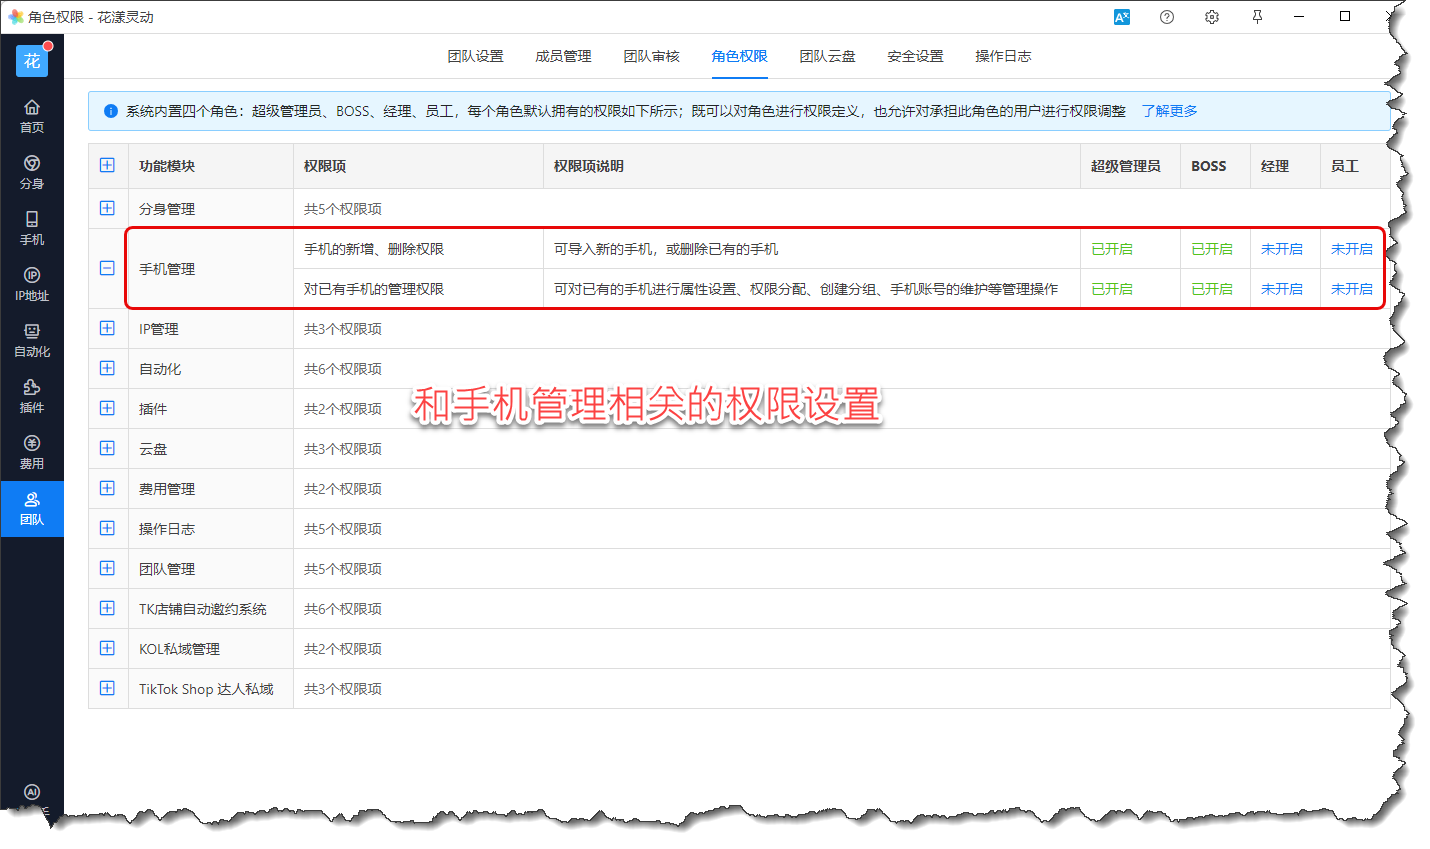Open the 手机 sidebar section
Screen dimensions: 1430x849
32,228
